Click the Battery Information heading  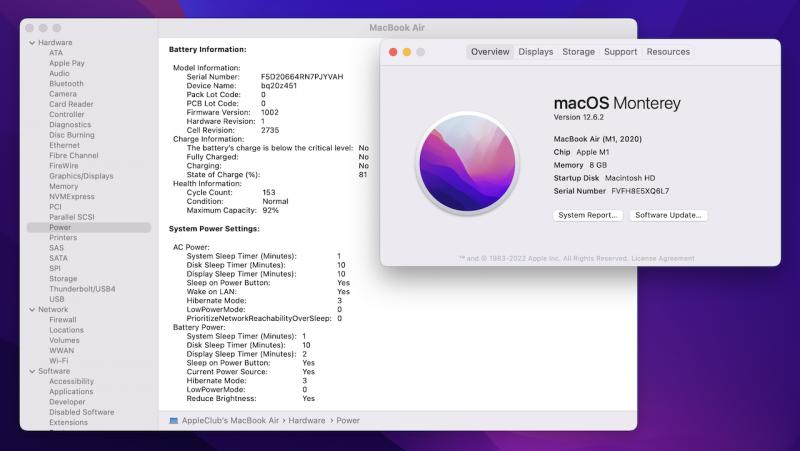(208, 49)
